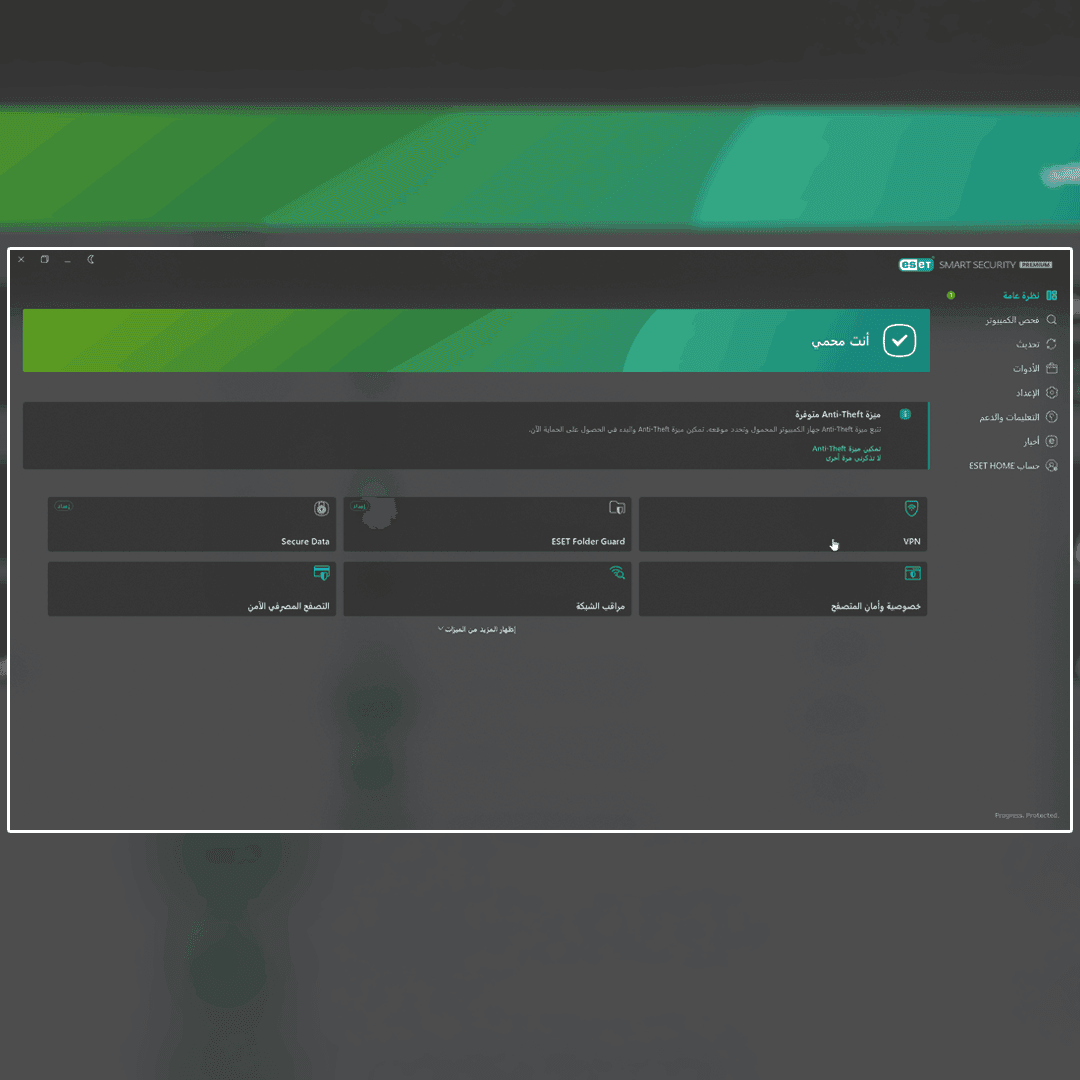Image resolution: width=1080 pixels, height=1080 pixels.
Task: Click the تمكين ميزة Anti-Theft link
Action: (x=848, y=449)
